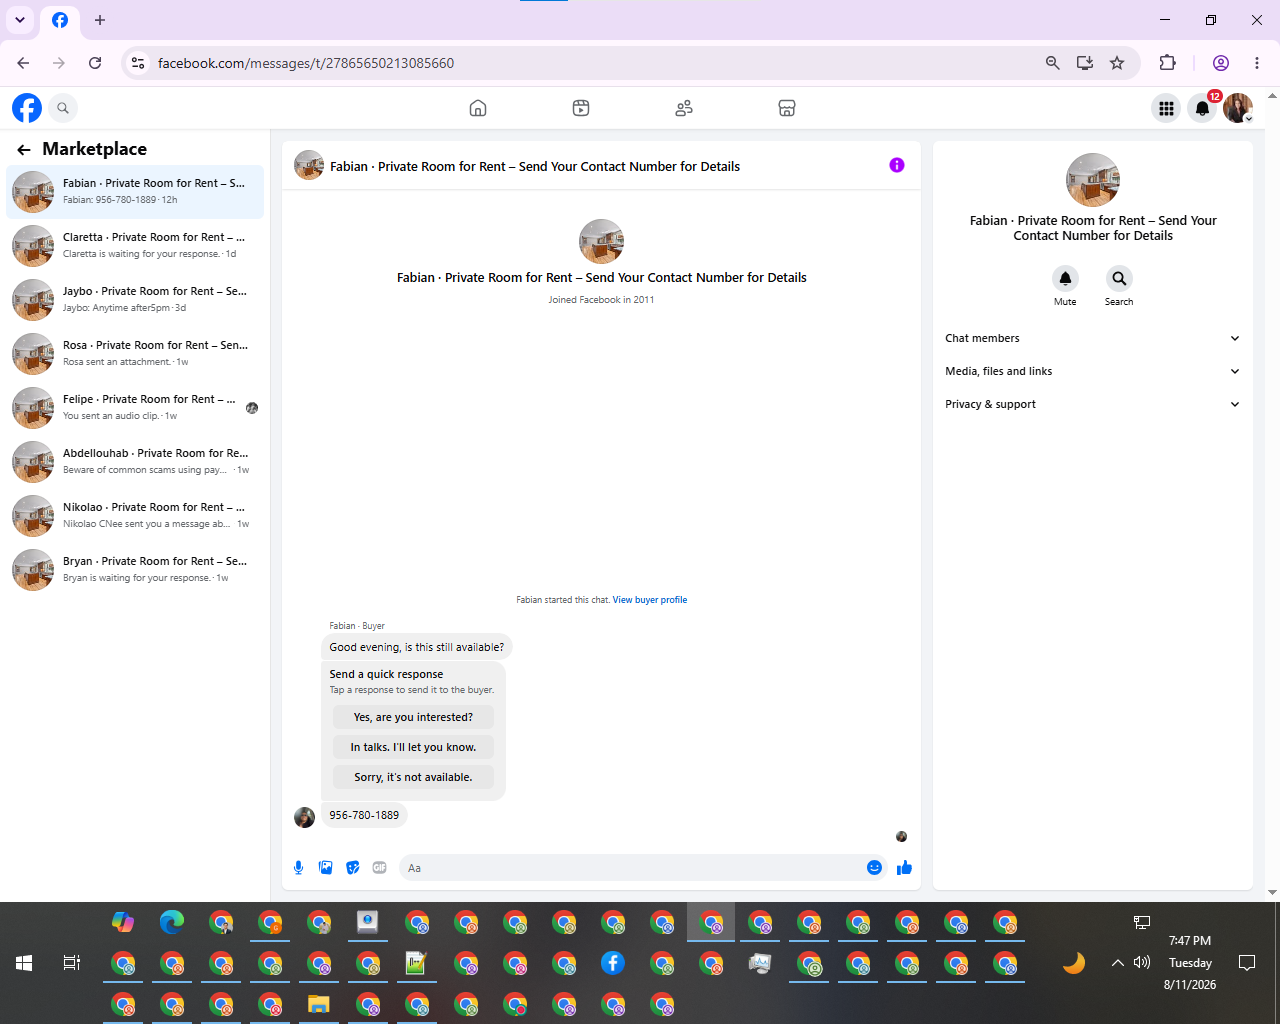The width and height of the screenshot is (1280, 1024).
Task: Open the Felipe conversation
Action: pos(135,408)
